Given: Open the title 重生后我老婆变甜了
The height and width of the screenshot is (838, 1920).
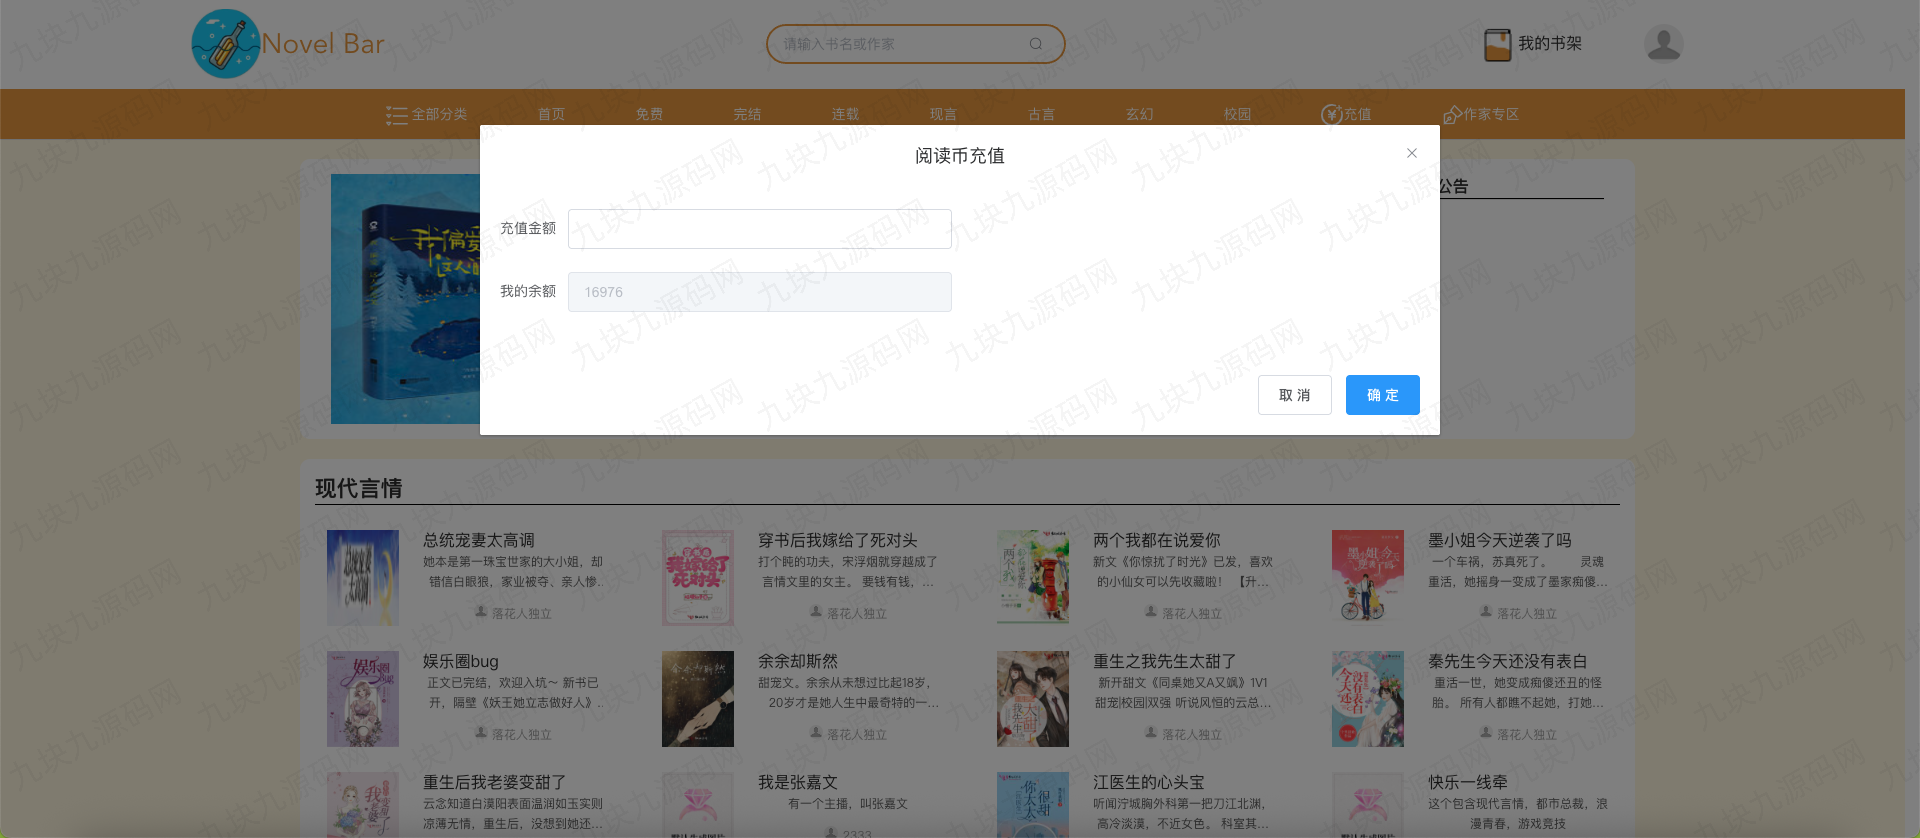Looking at the screenshot, I should pos(495,783).
